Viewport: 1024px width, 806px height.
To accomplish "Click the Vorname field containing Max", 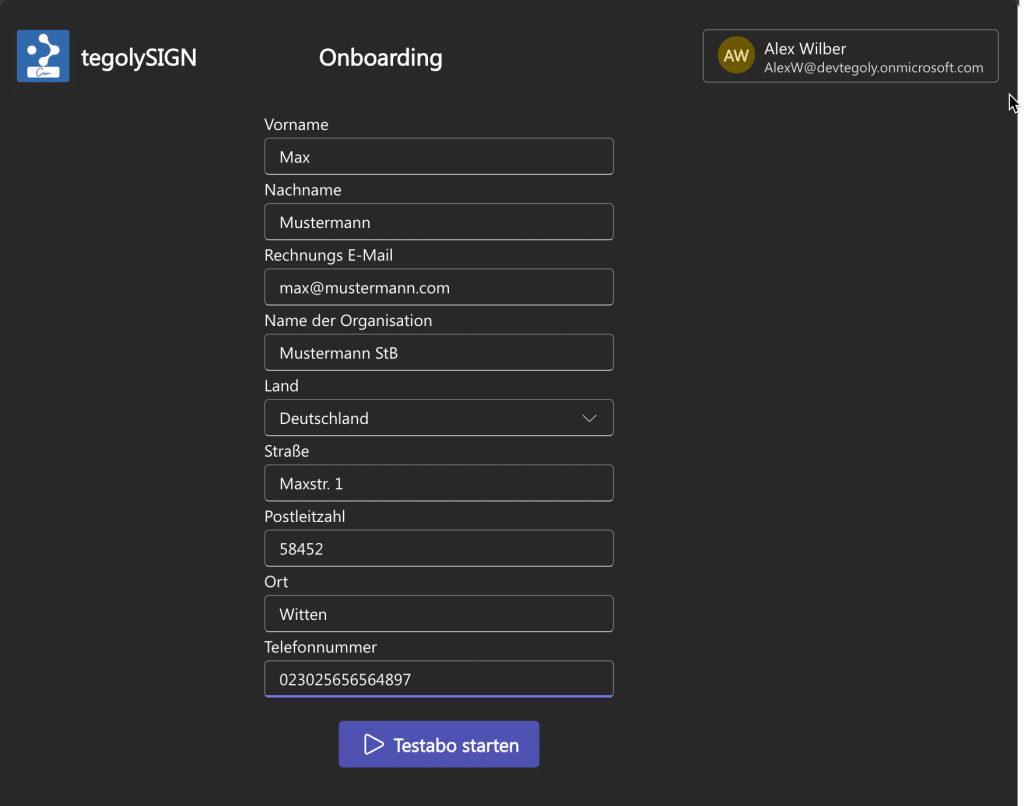I will point(438,157).
